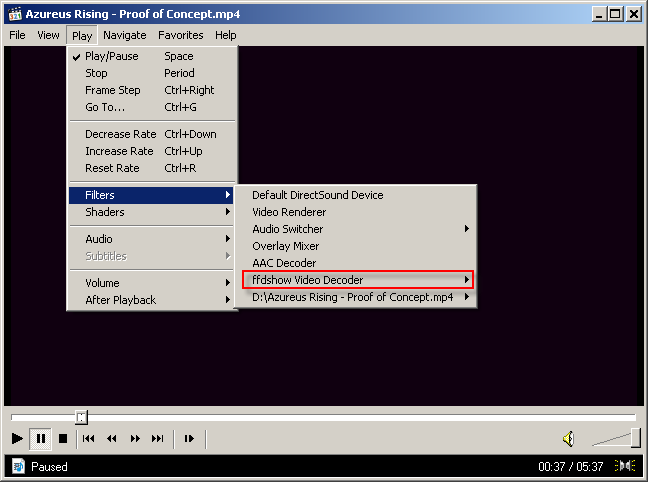
Task: Expand the Shaders submenu
Action: (x=152, y=212)
